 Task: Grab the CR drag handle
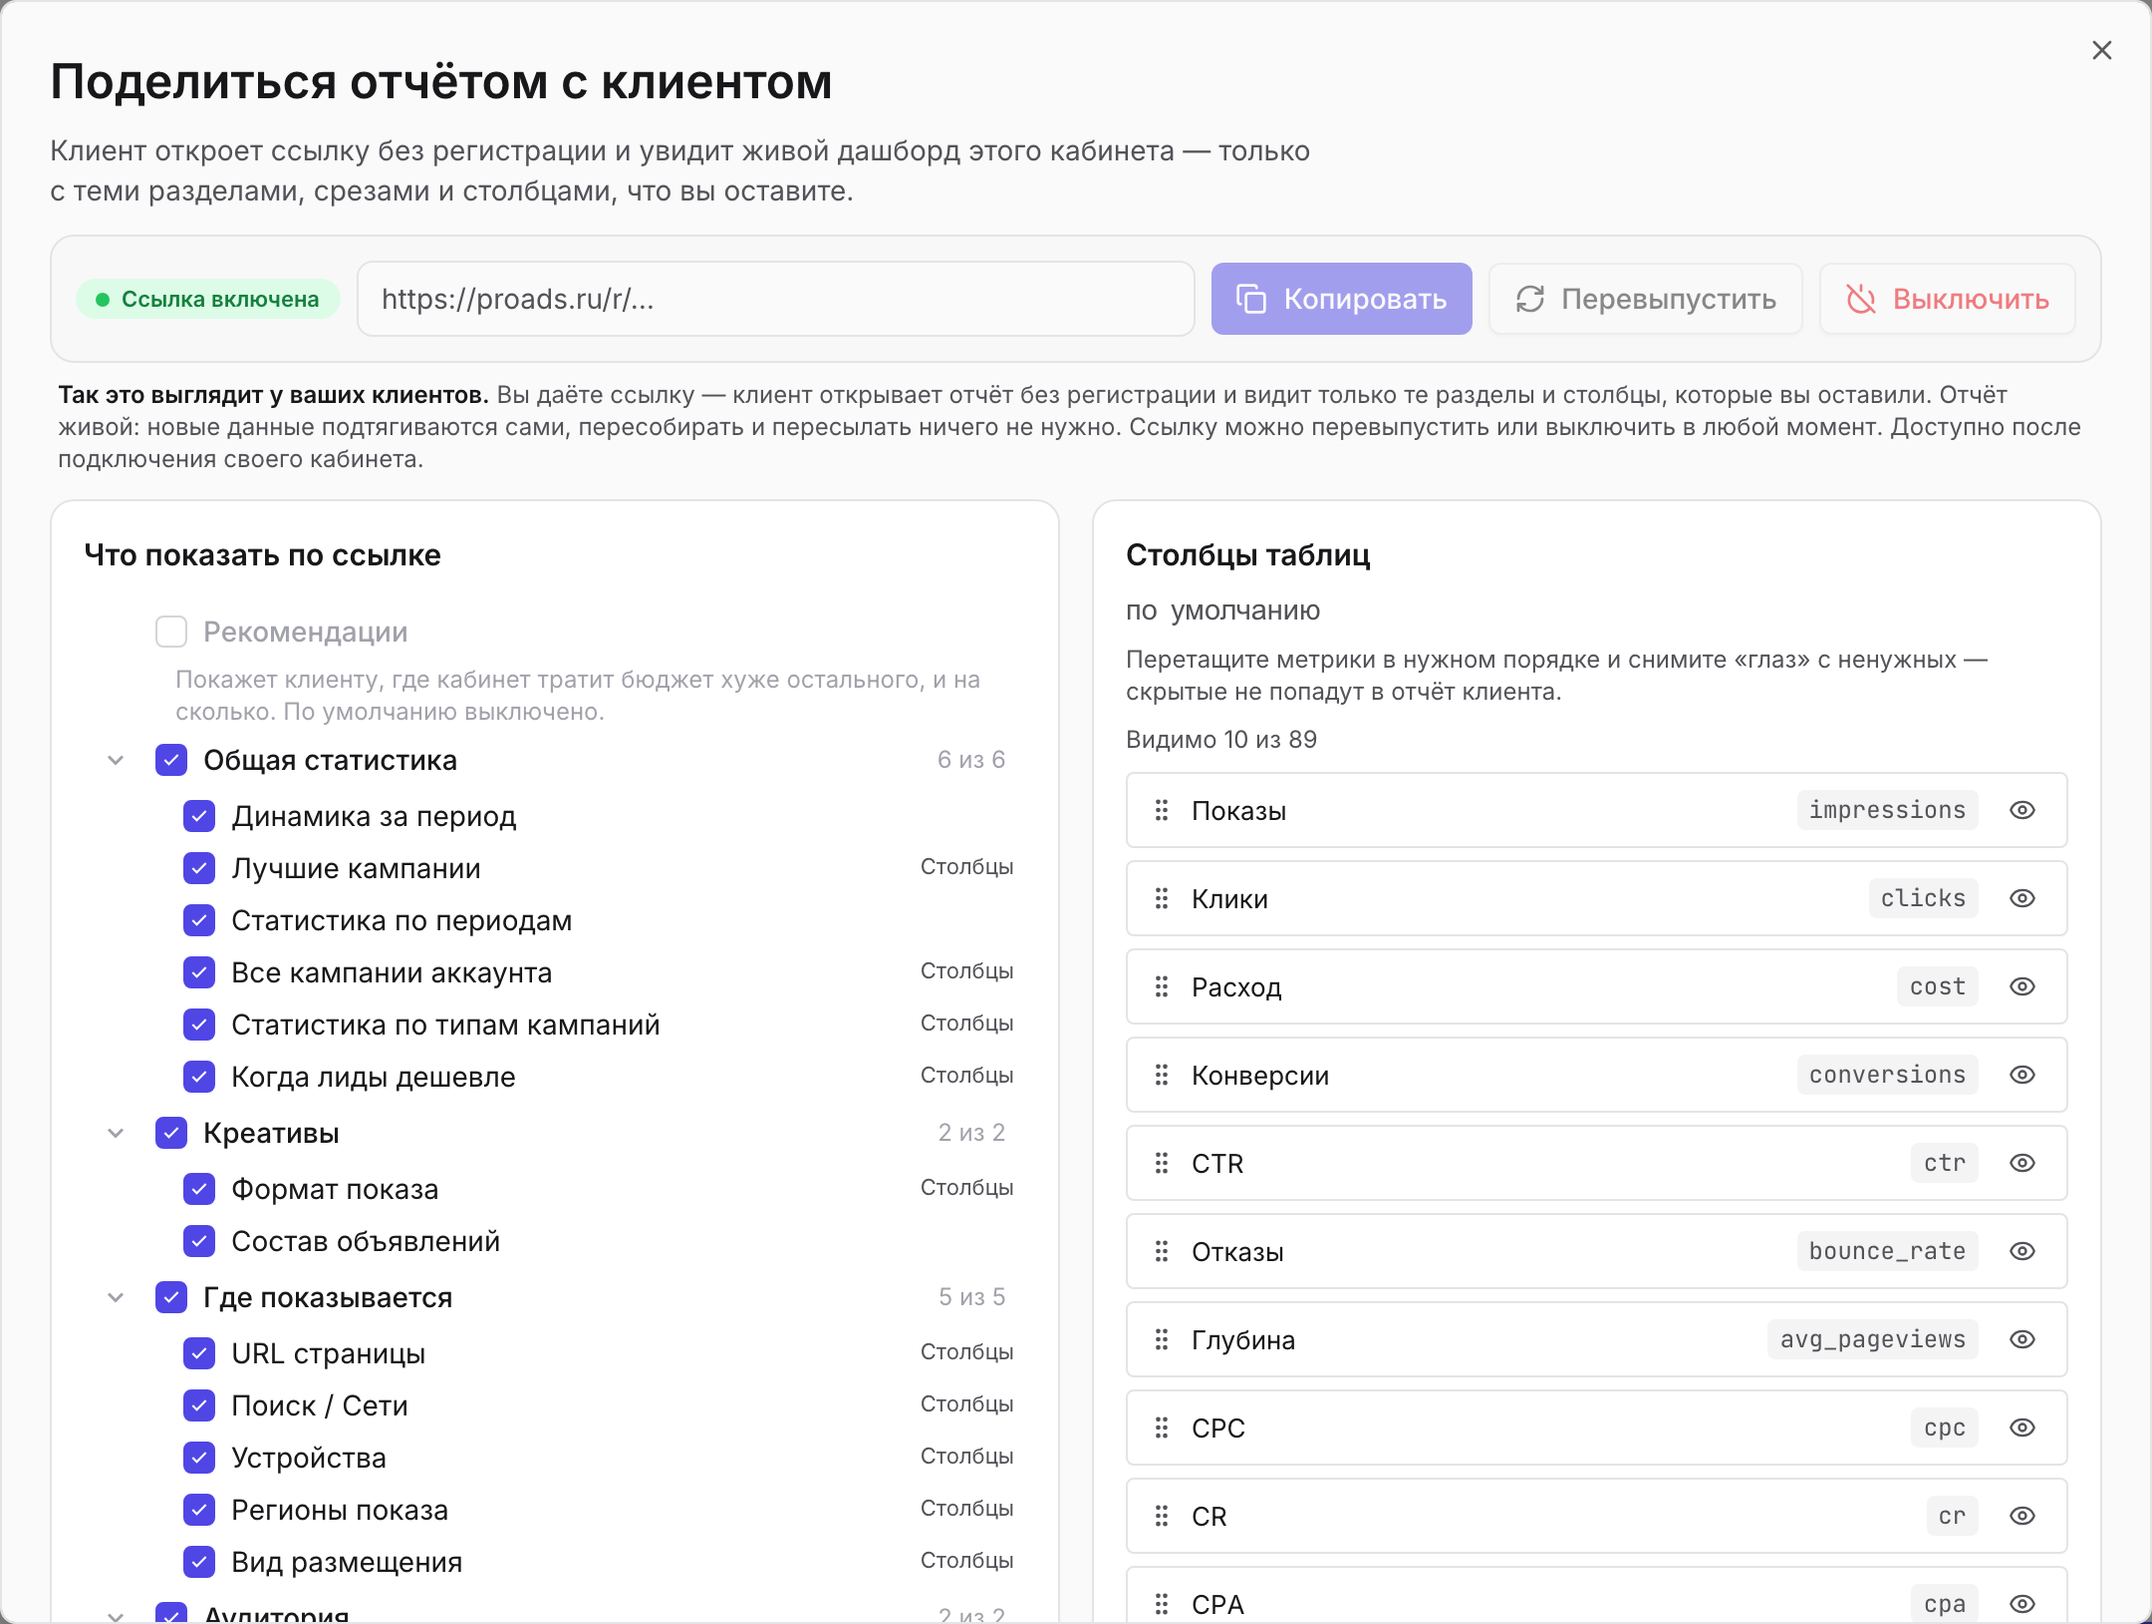point(1161,1516)
